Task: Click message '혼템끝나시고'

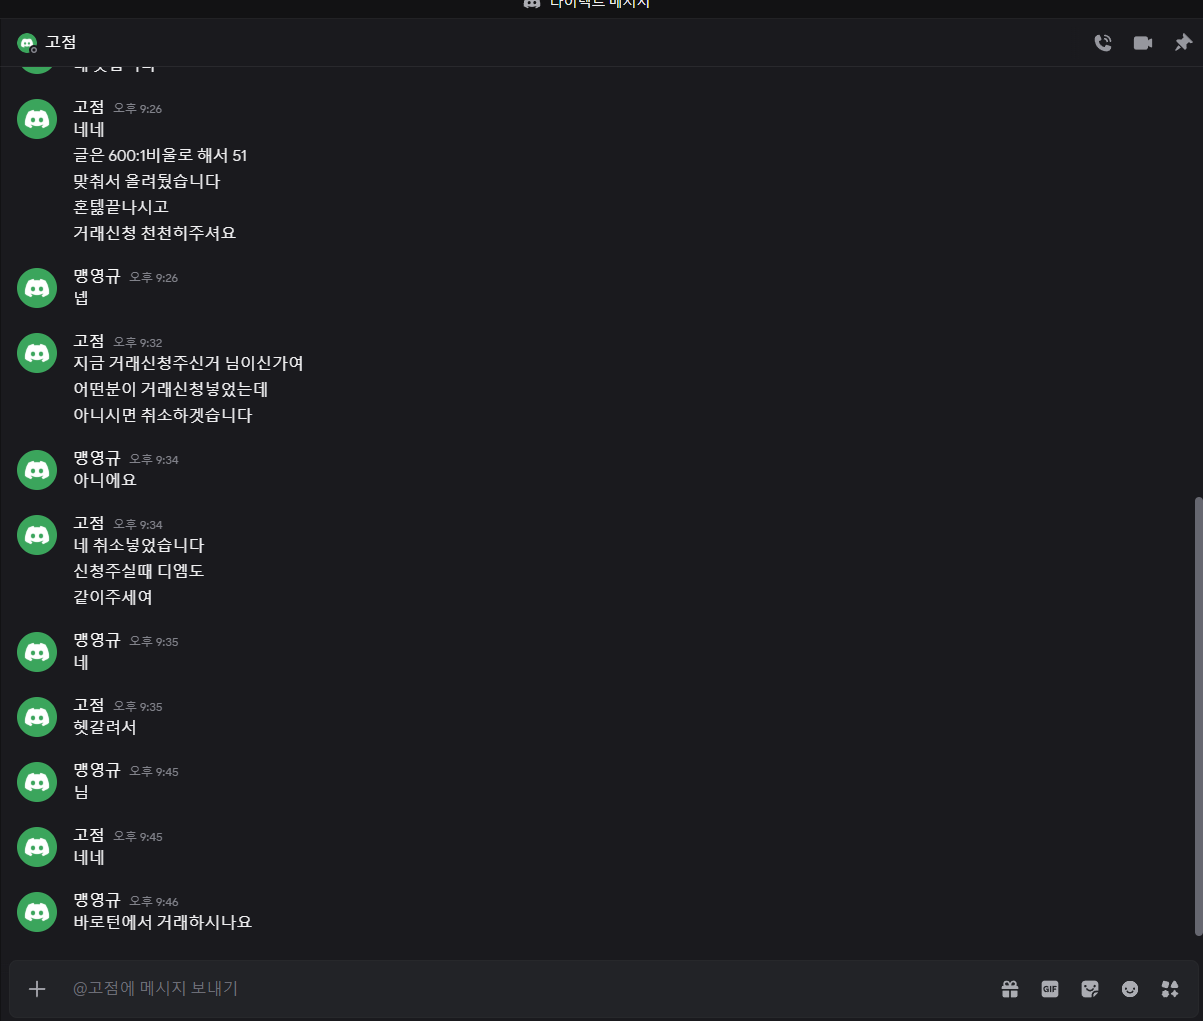Action: point(121,207)
